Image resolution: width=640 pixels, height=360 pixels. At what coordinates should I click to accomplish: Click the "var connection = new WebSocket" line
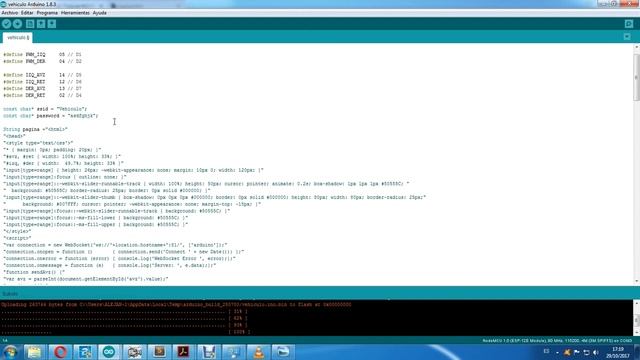click(115, 245)
